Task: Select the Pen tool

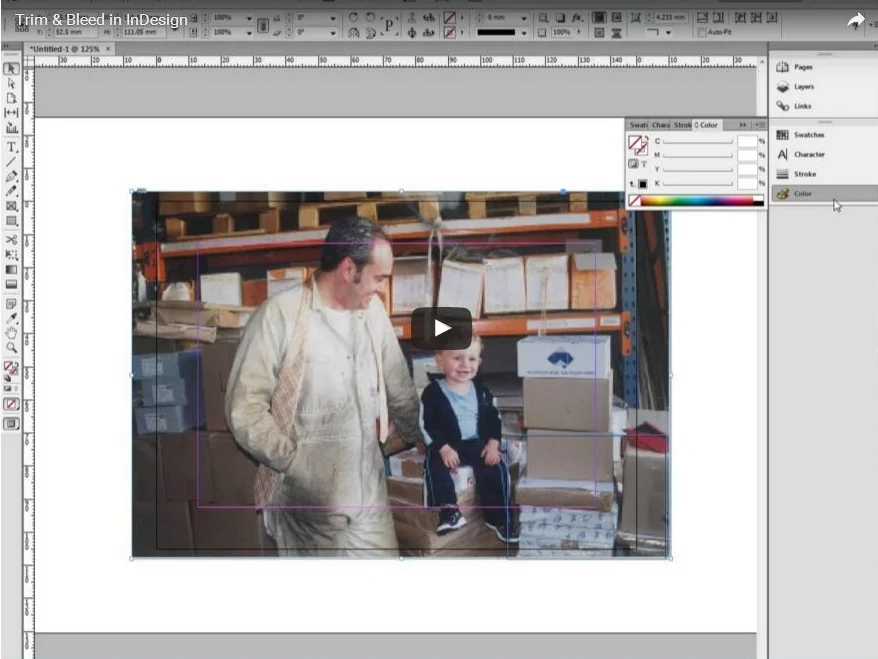Action: click(11, 176)
